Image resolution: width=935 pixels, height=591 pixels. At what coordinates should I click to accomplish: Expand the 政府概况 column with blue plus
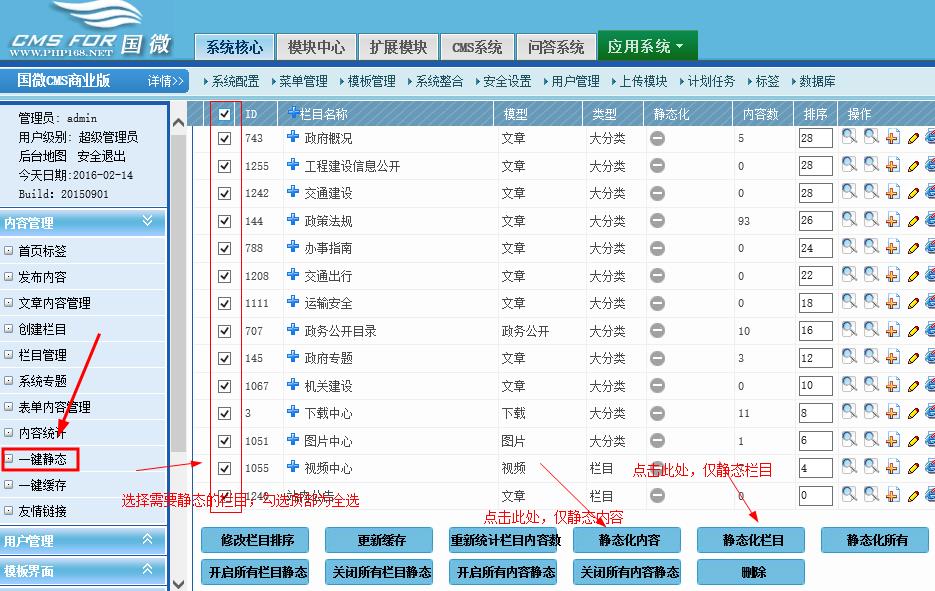coord(293,138)
